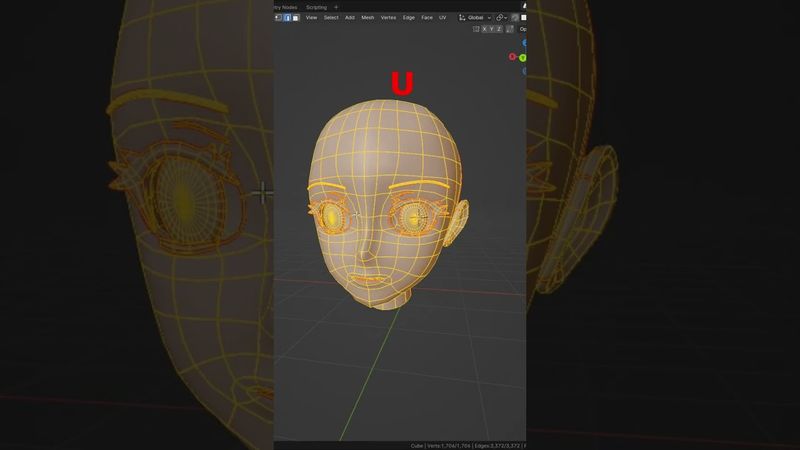Image resolution: width=800 pixels, height=450 pixels.
Task: Click the "Edges:3,372/3,372" status text
Action: click(x=497, y=446)
